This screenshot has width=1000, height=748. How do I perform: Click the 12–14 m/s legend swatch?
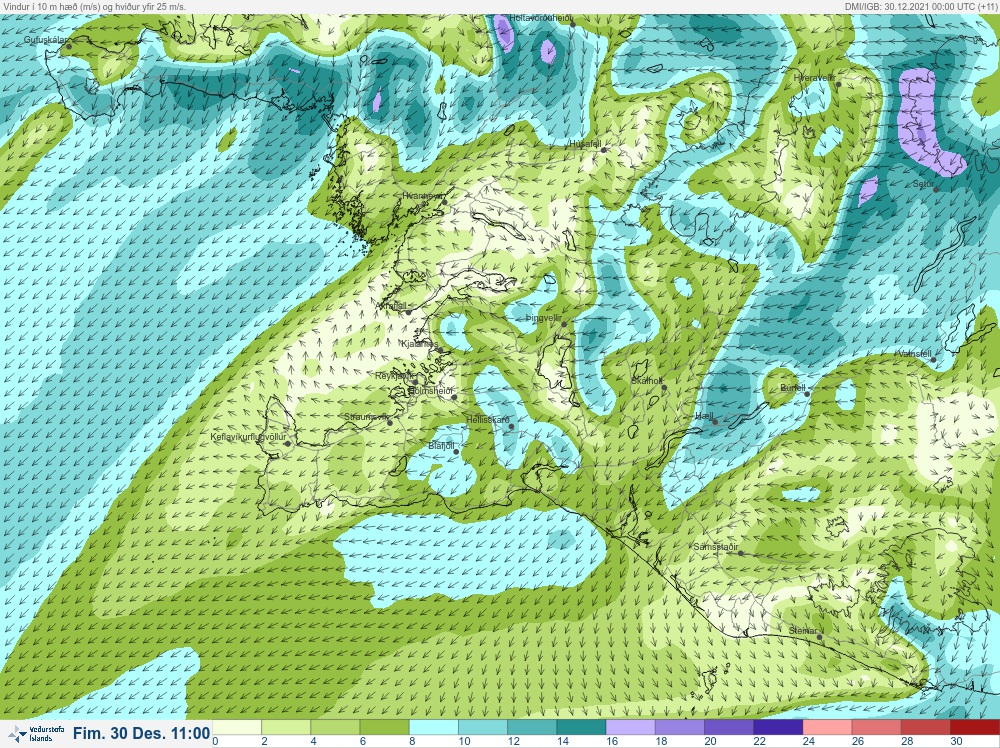coord(531,728)
